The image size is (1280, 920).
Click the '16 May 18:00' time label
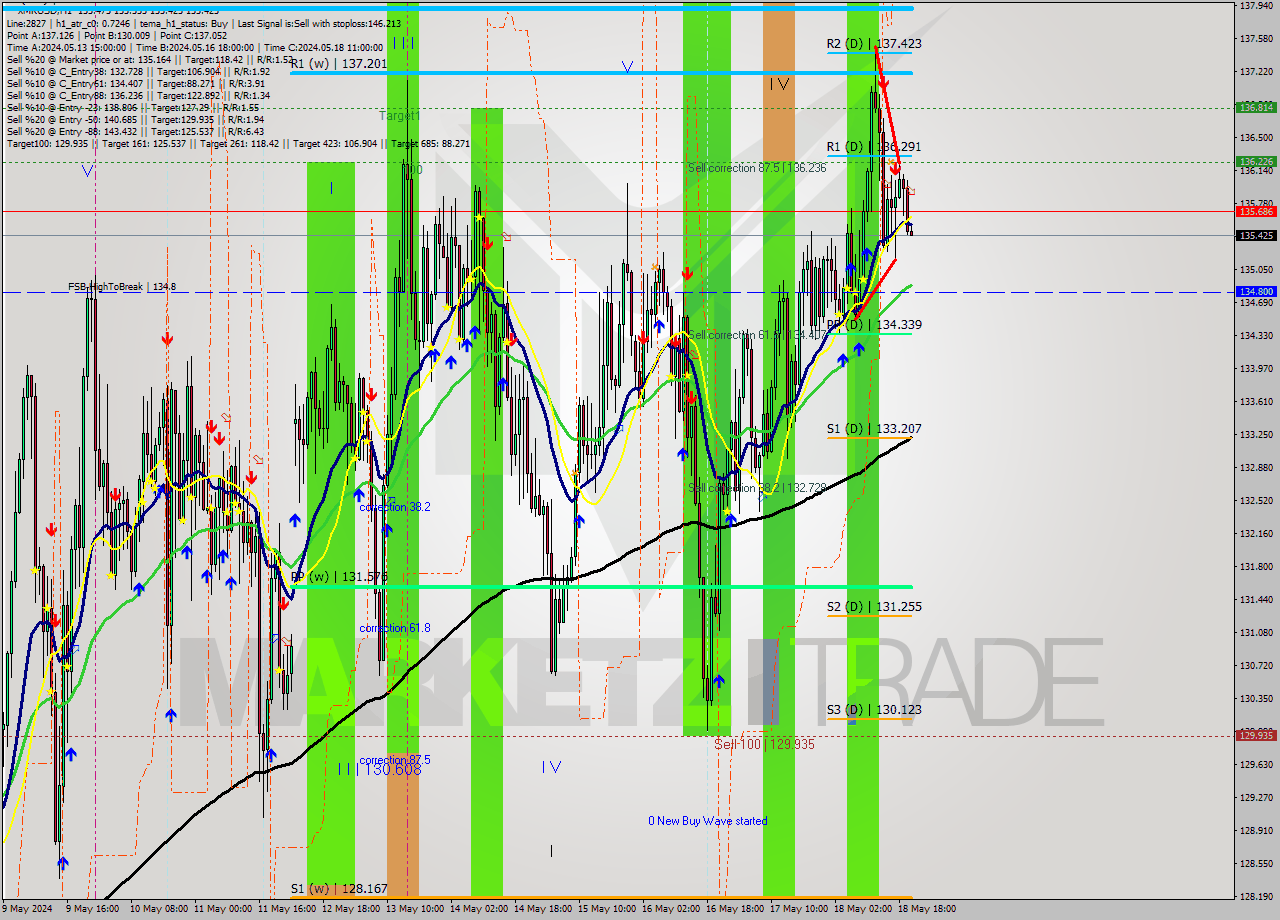point(734,909)
